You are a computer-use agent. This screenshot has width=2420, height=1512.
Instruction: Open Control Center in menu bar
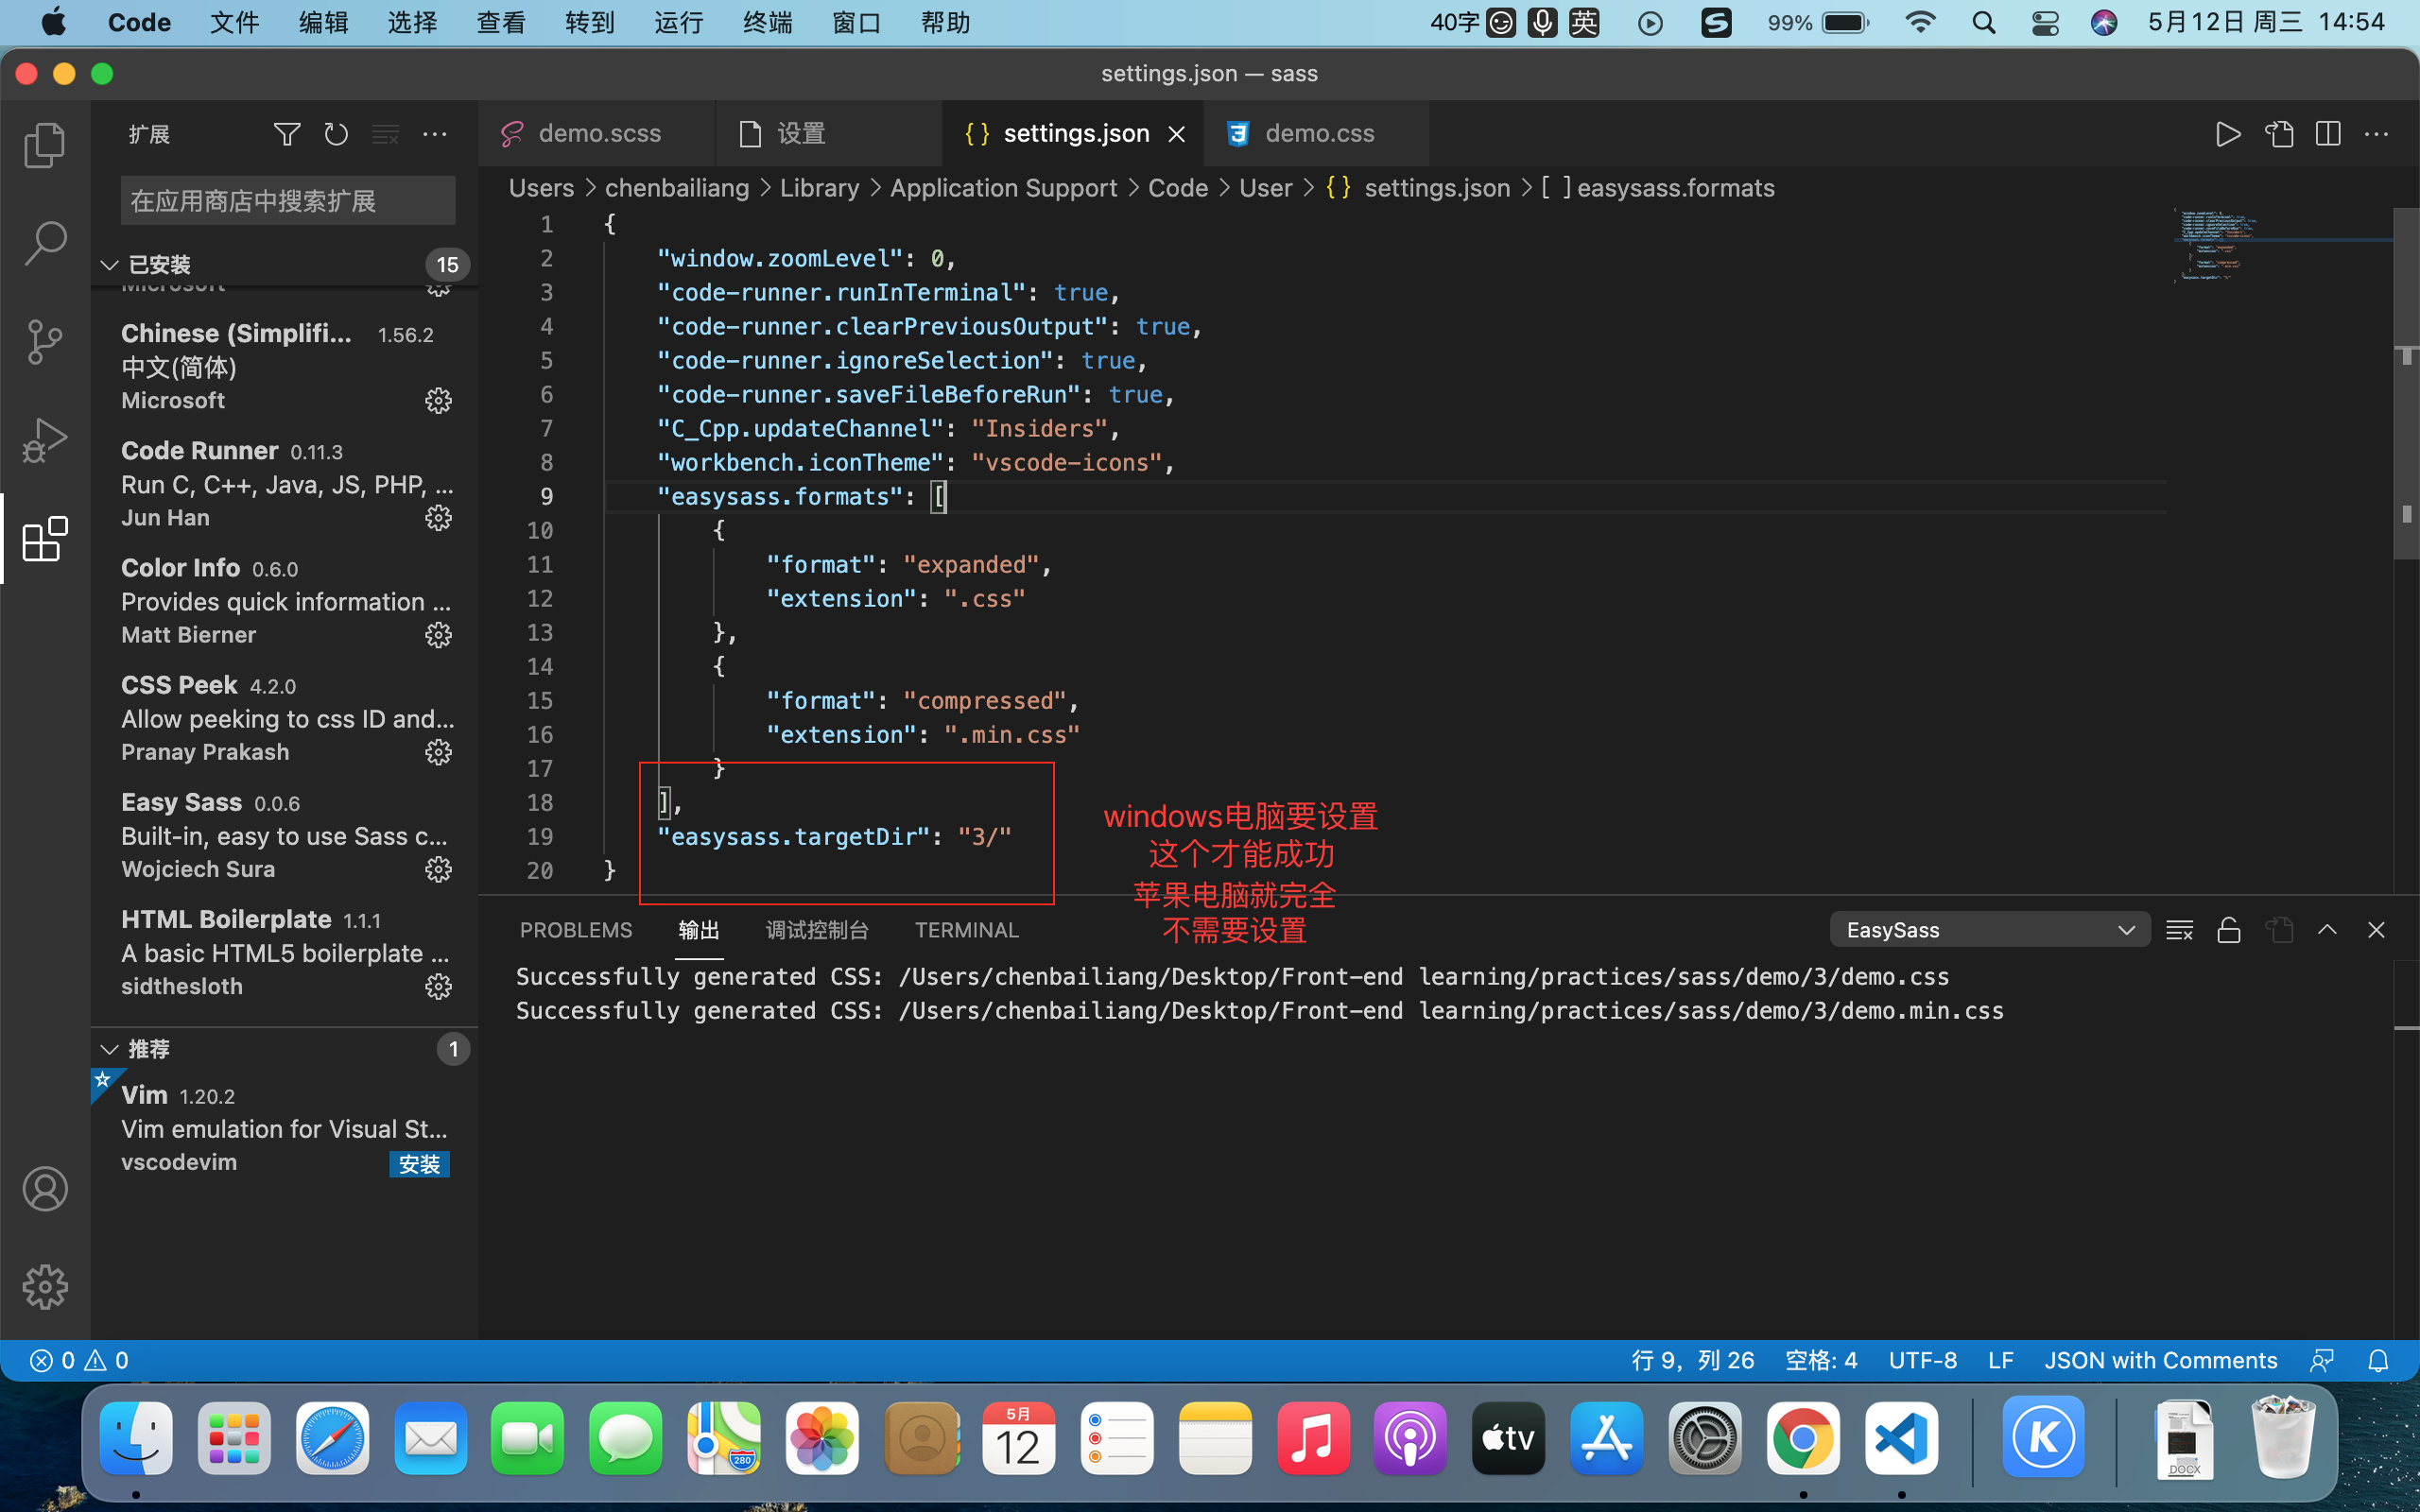2045,22
